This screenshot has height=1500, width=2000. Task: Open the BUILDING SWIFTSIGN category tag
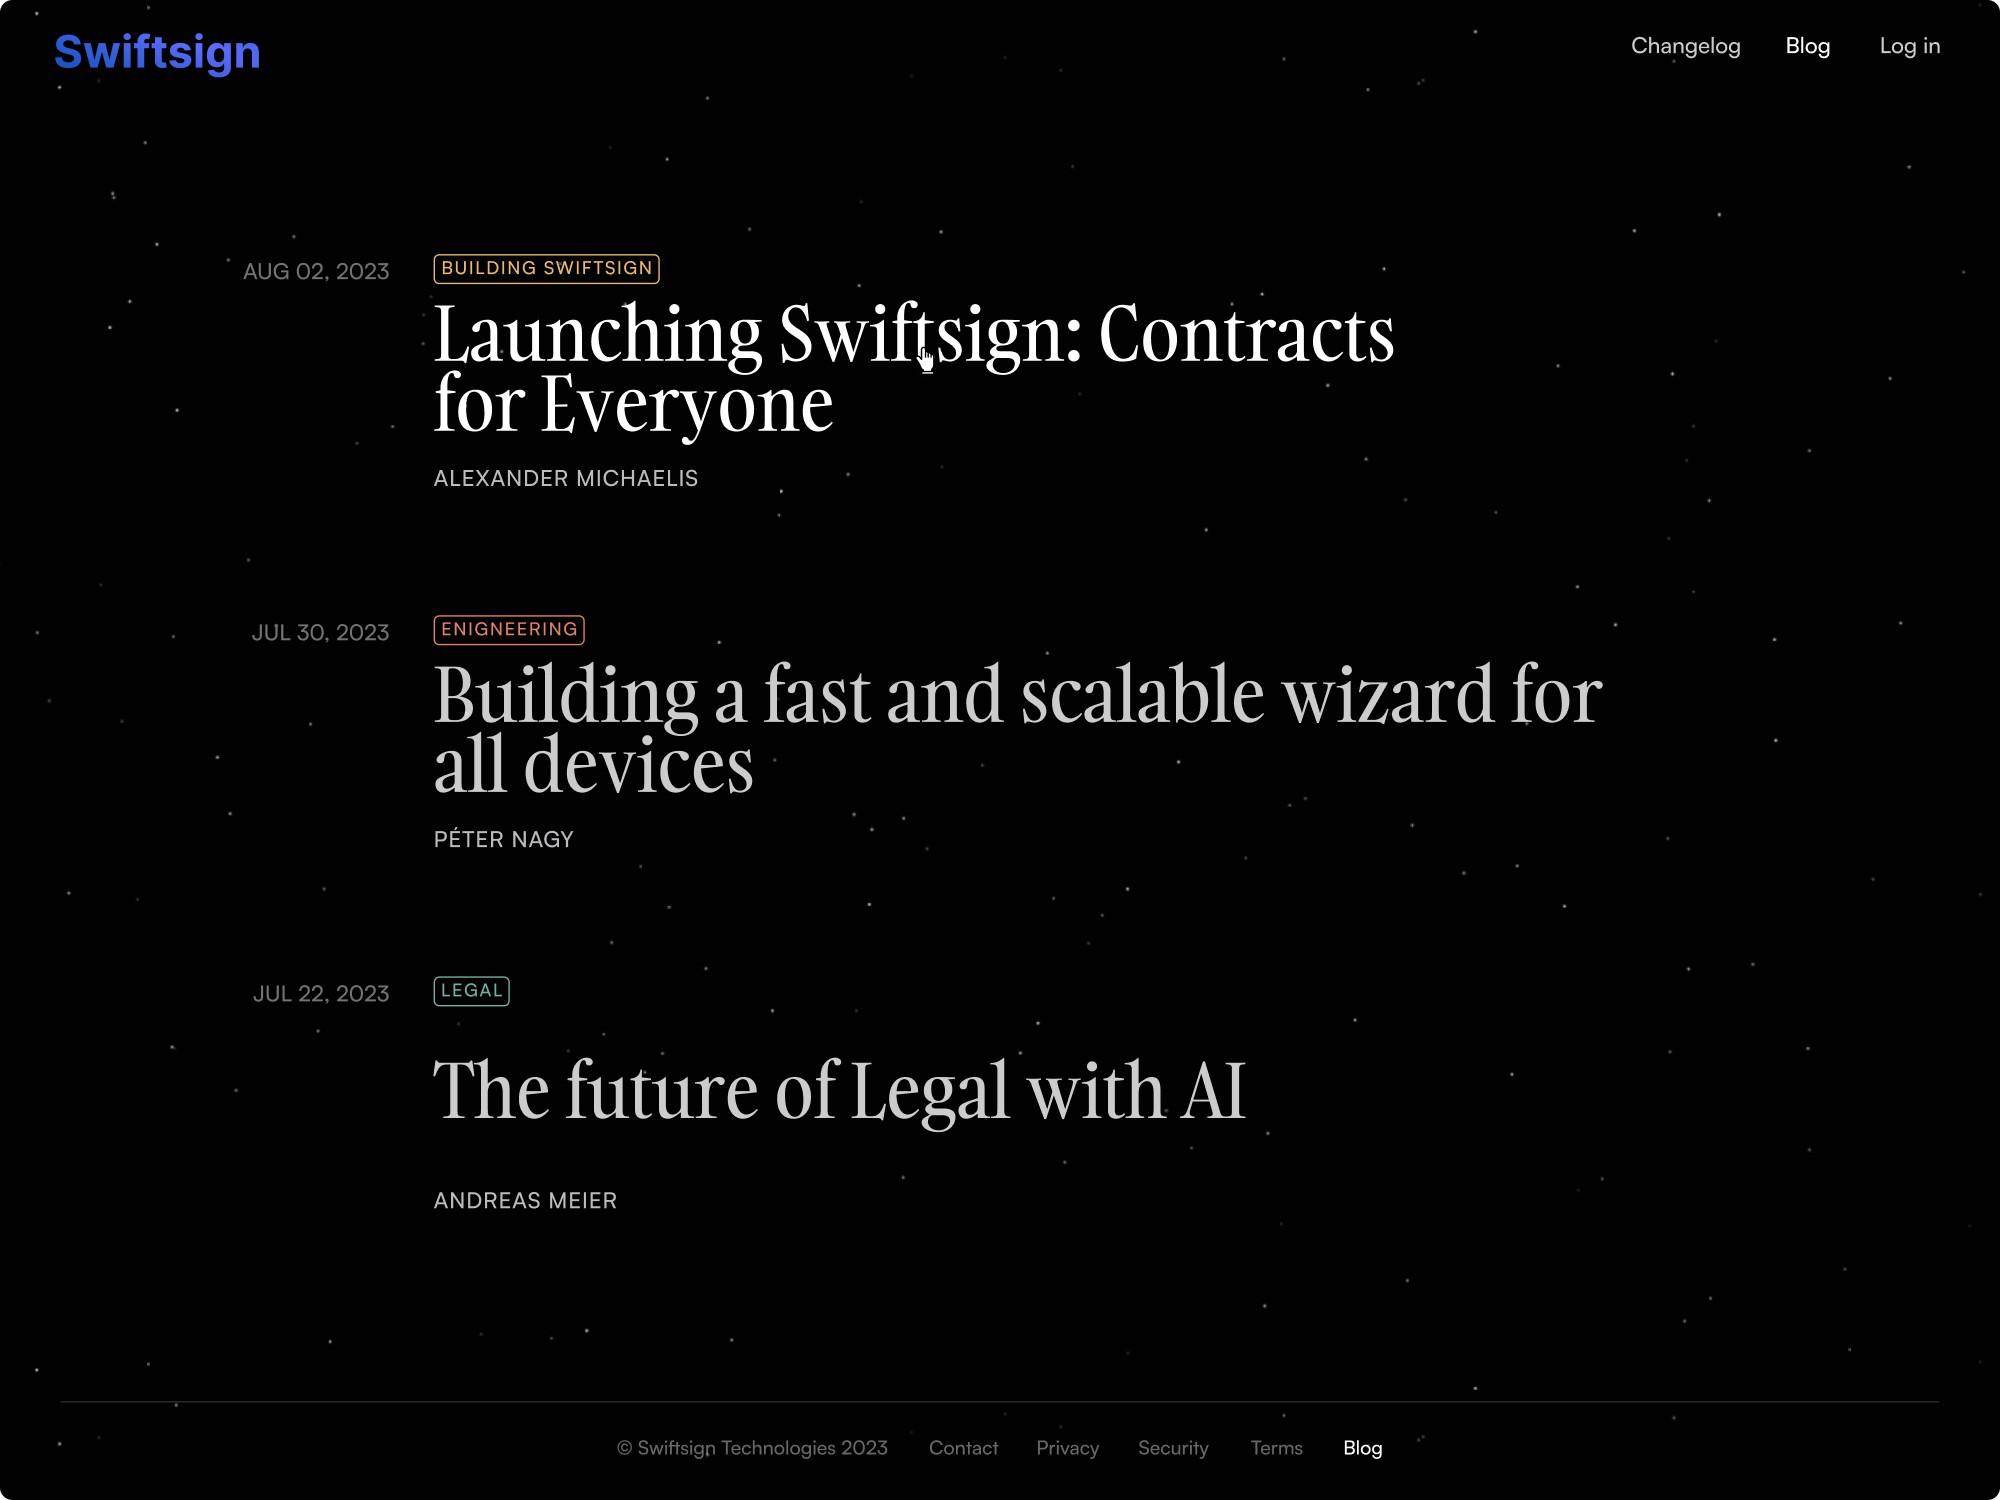(x=546, y=268)
